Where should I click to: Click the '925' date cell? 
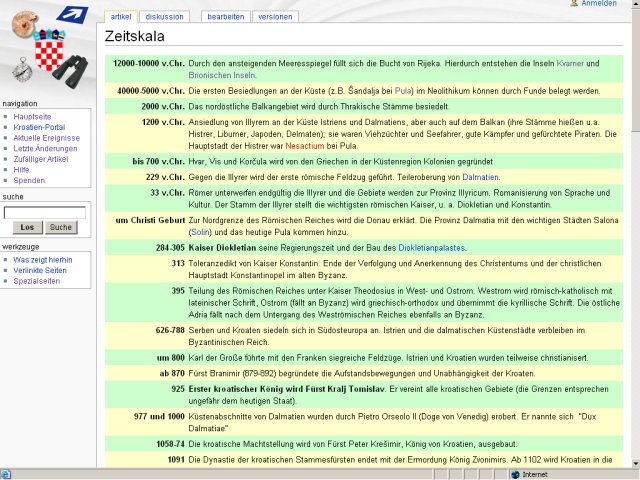(178, 389)
